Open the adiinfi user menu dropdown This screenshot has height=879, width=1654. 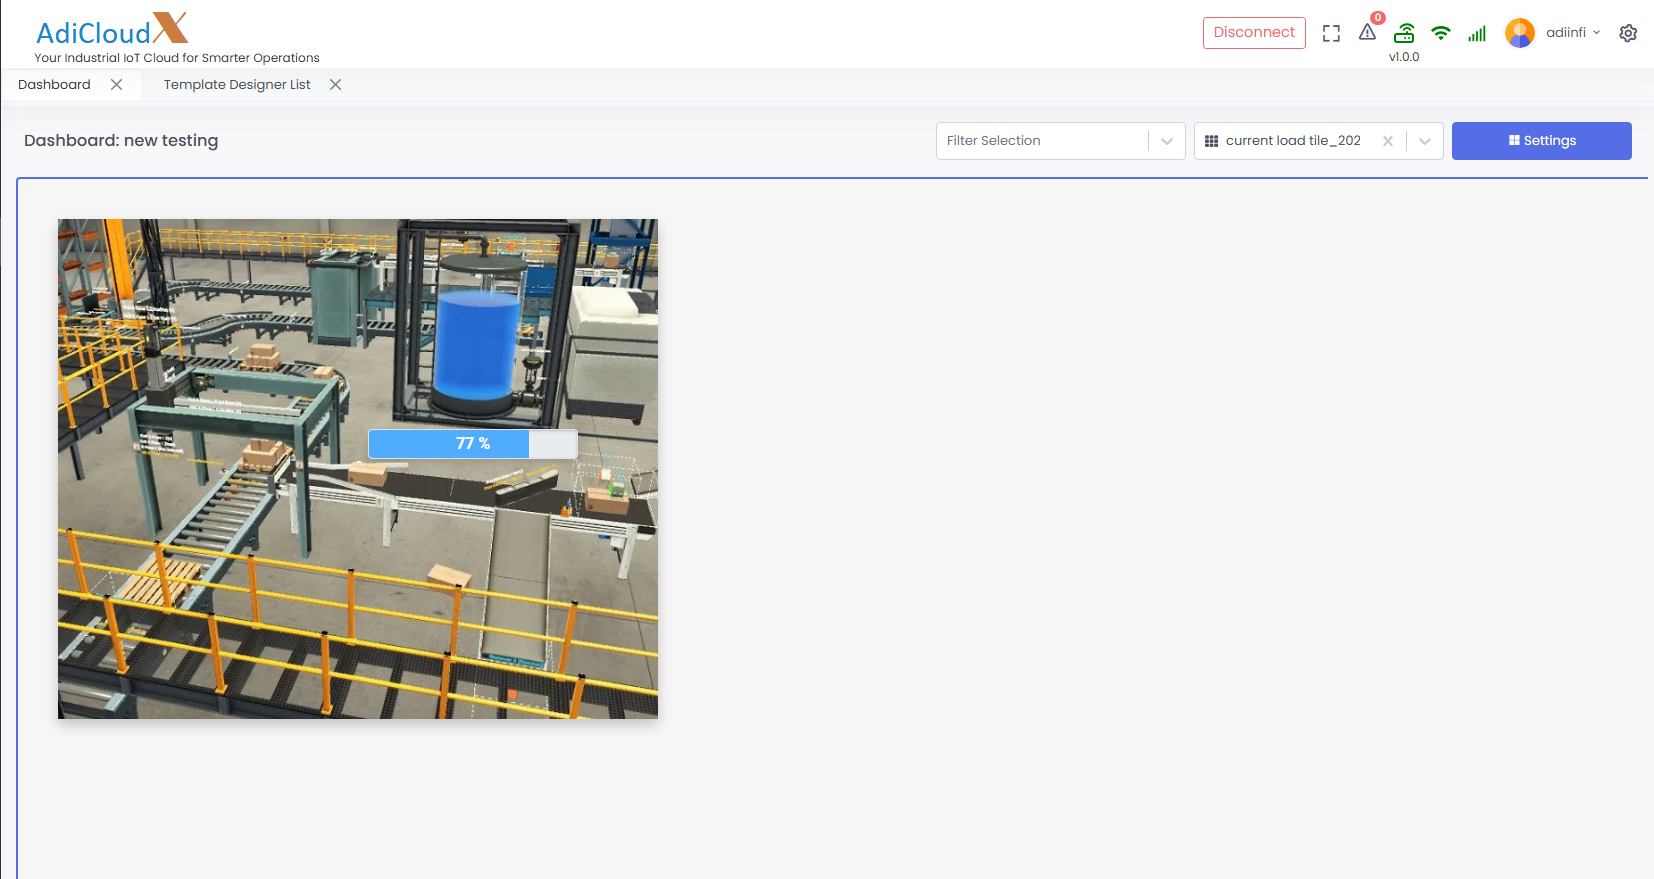pyautogui.click(x=1573, y=33)
